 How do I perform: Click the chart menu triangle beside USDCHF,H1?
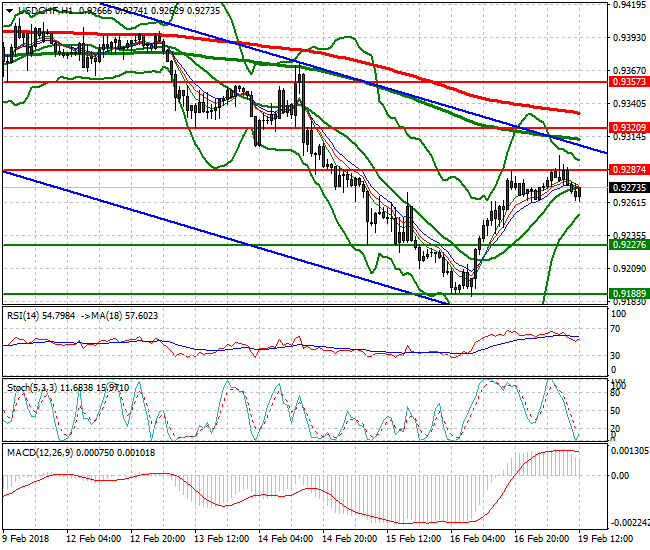click(10, 11)
